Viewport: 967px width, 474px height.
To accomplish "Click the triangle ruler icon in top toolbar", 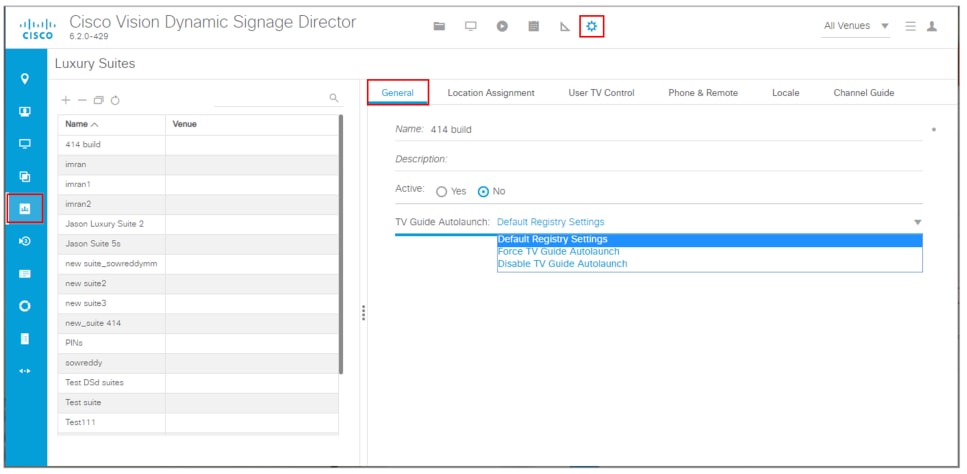I will point(565,27).
